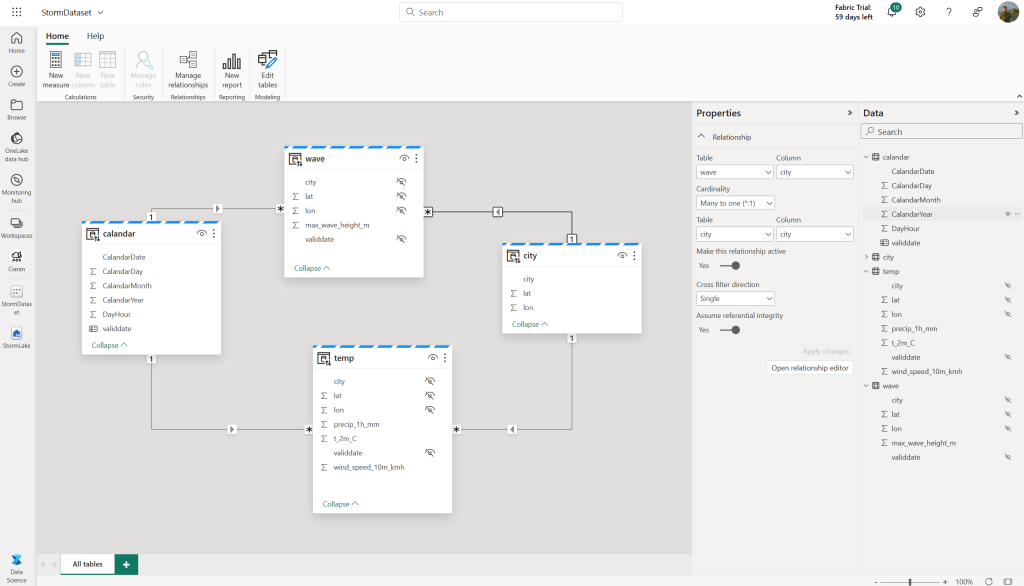Viewport: 1024px width, 586px height.
Task: Open the app launcher grid icon
Action: 16,12
